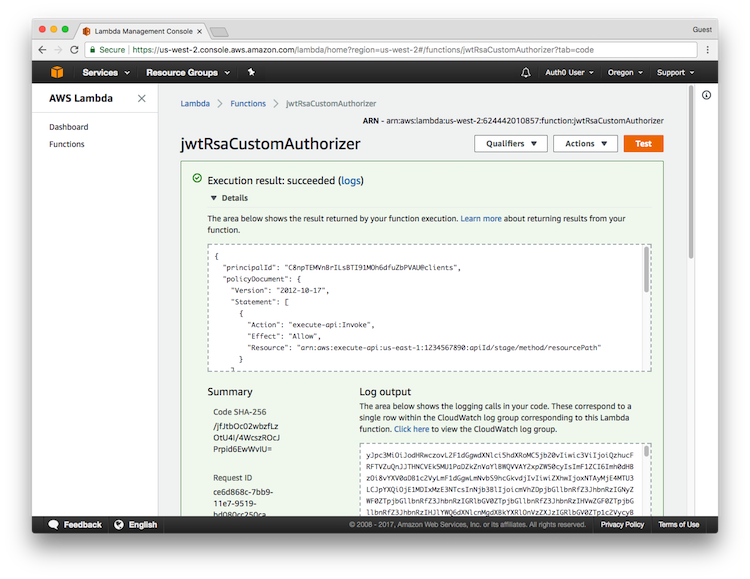Click here to view CloudWatch log group
Viewport: 750px width, 579px height.
tap(411, 429)
